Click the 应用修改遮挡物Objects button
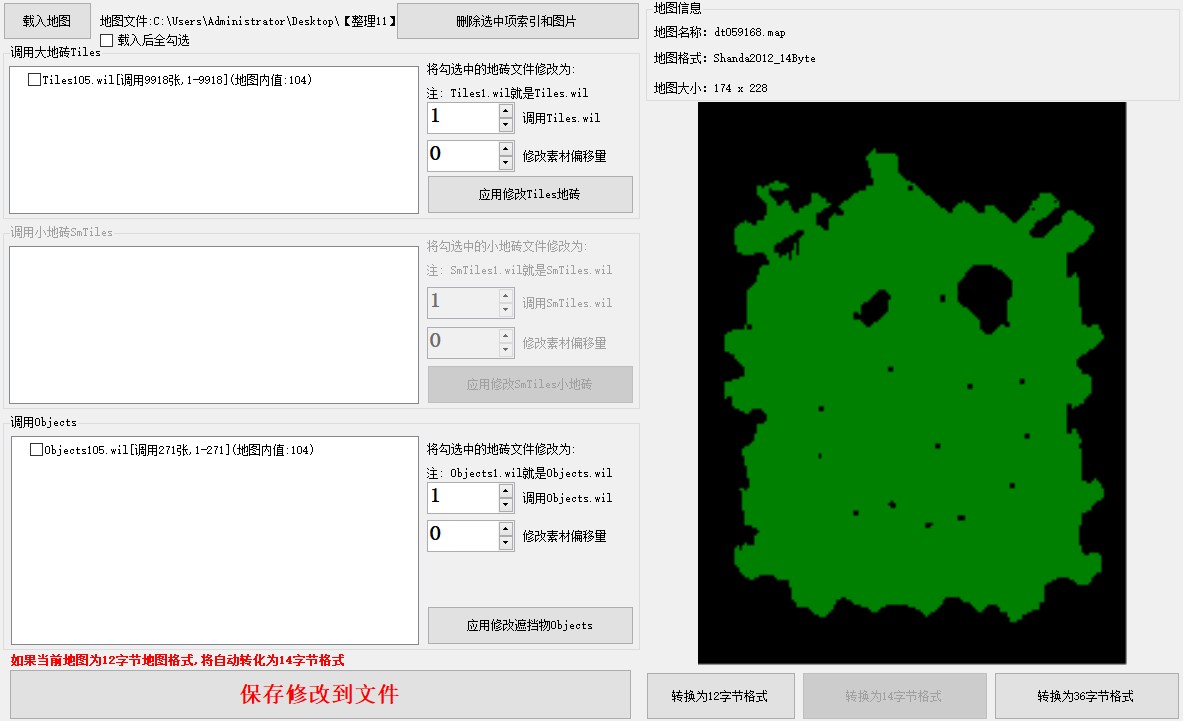 click(x=530, y=625)
